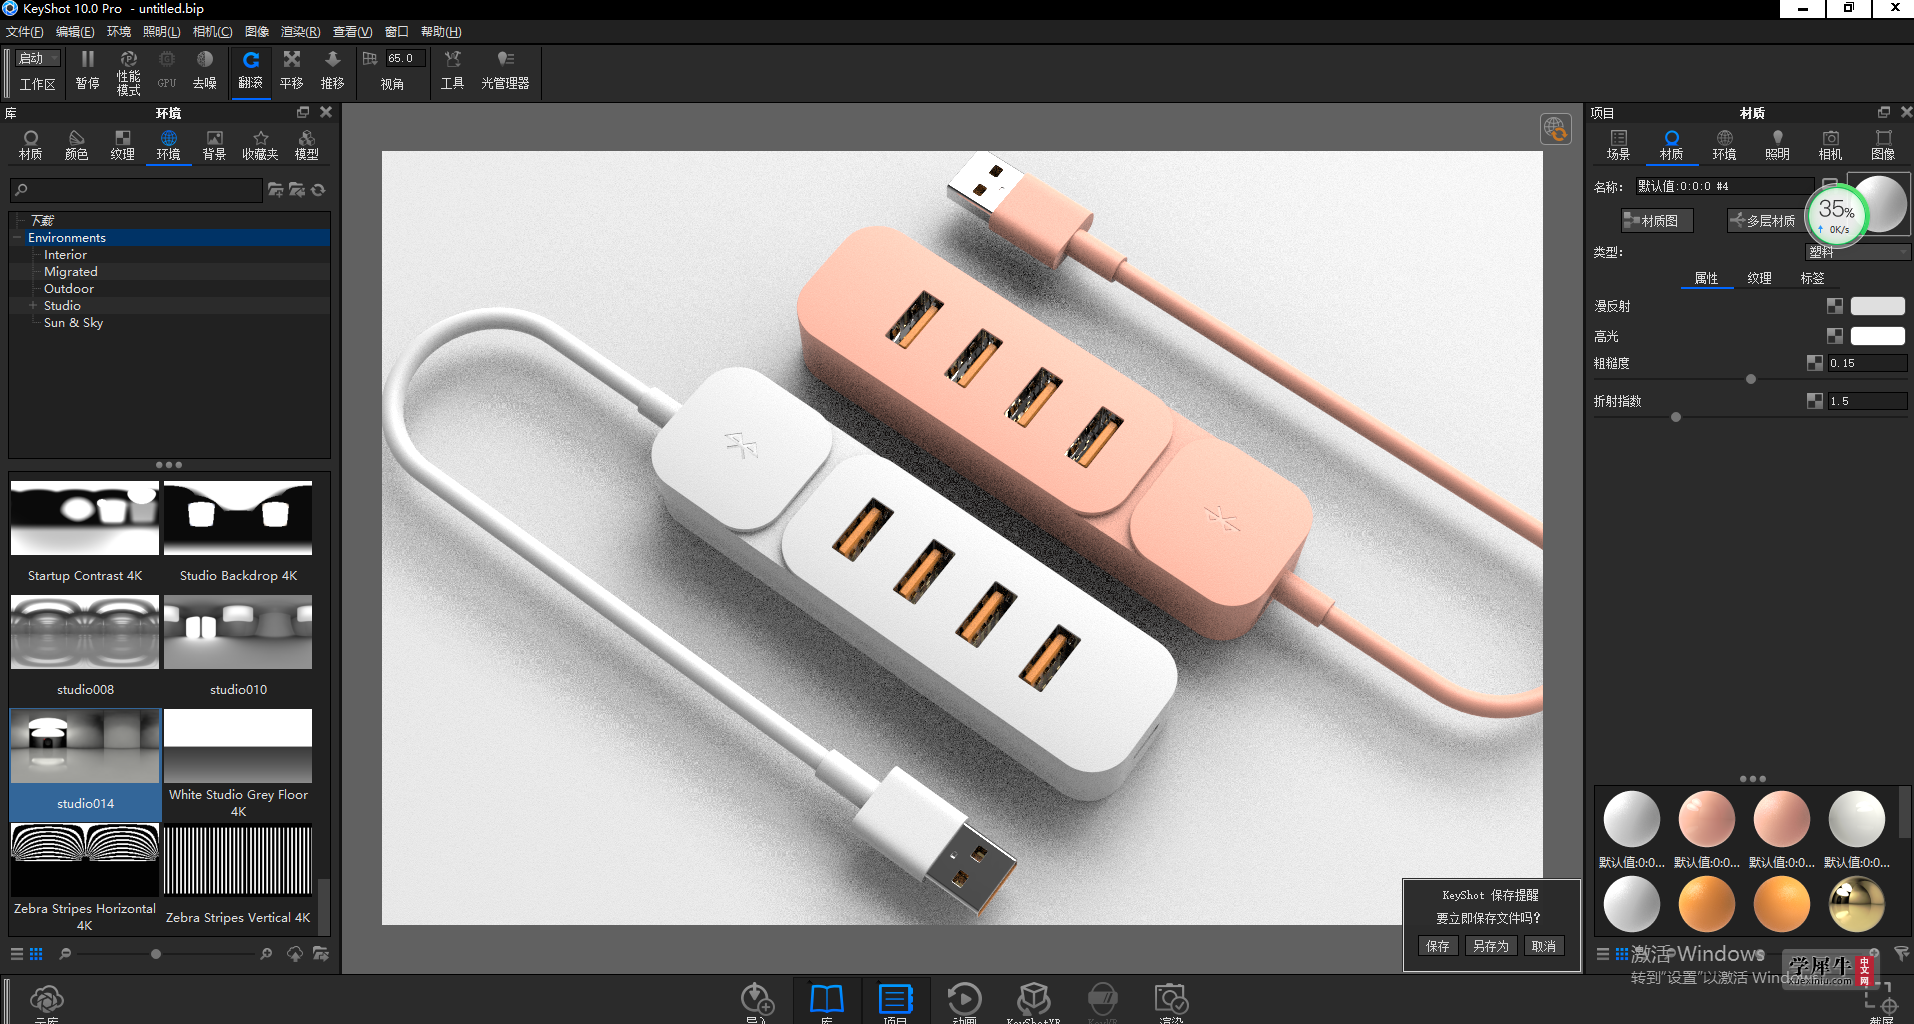Open library 模型 models tab
The height and width of the screenshot is (1024, 1914).
pyautogui.click(x=307, y=145)
